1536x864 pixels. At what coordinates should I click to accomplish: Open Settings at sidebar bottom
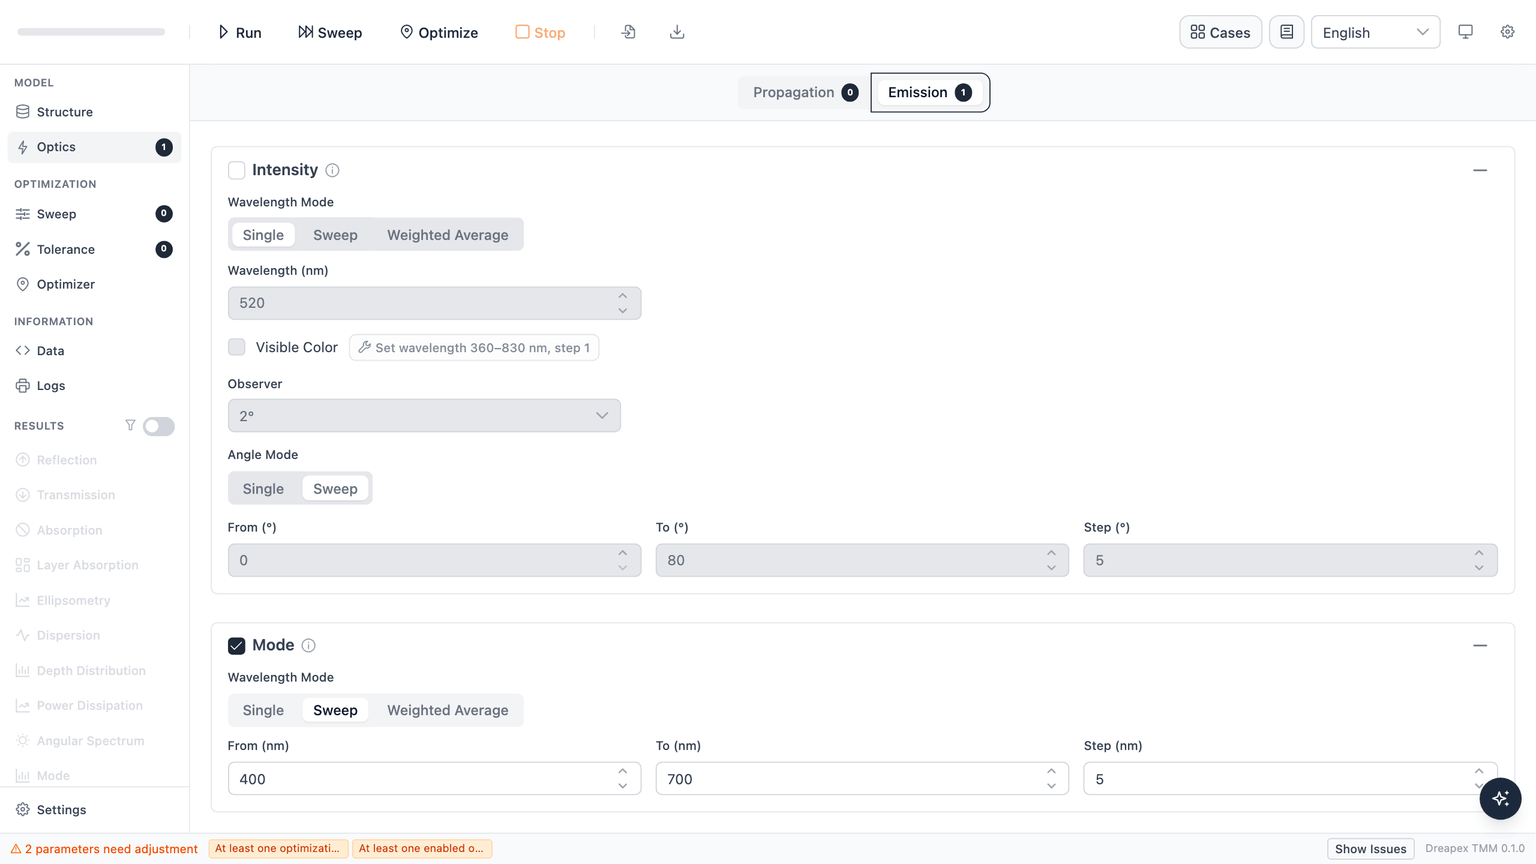94,810
